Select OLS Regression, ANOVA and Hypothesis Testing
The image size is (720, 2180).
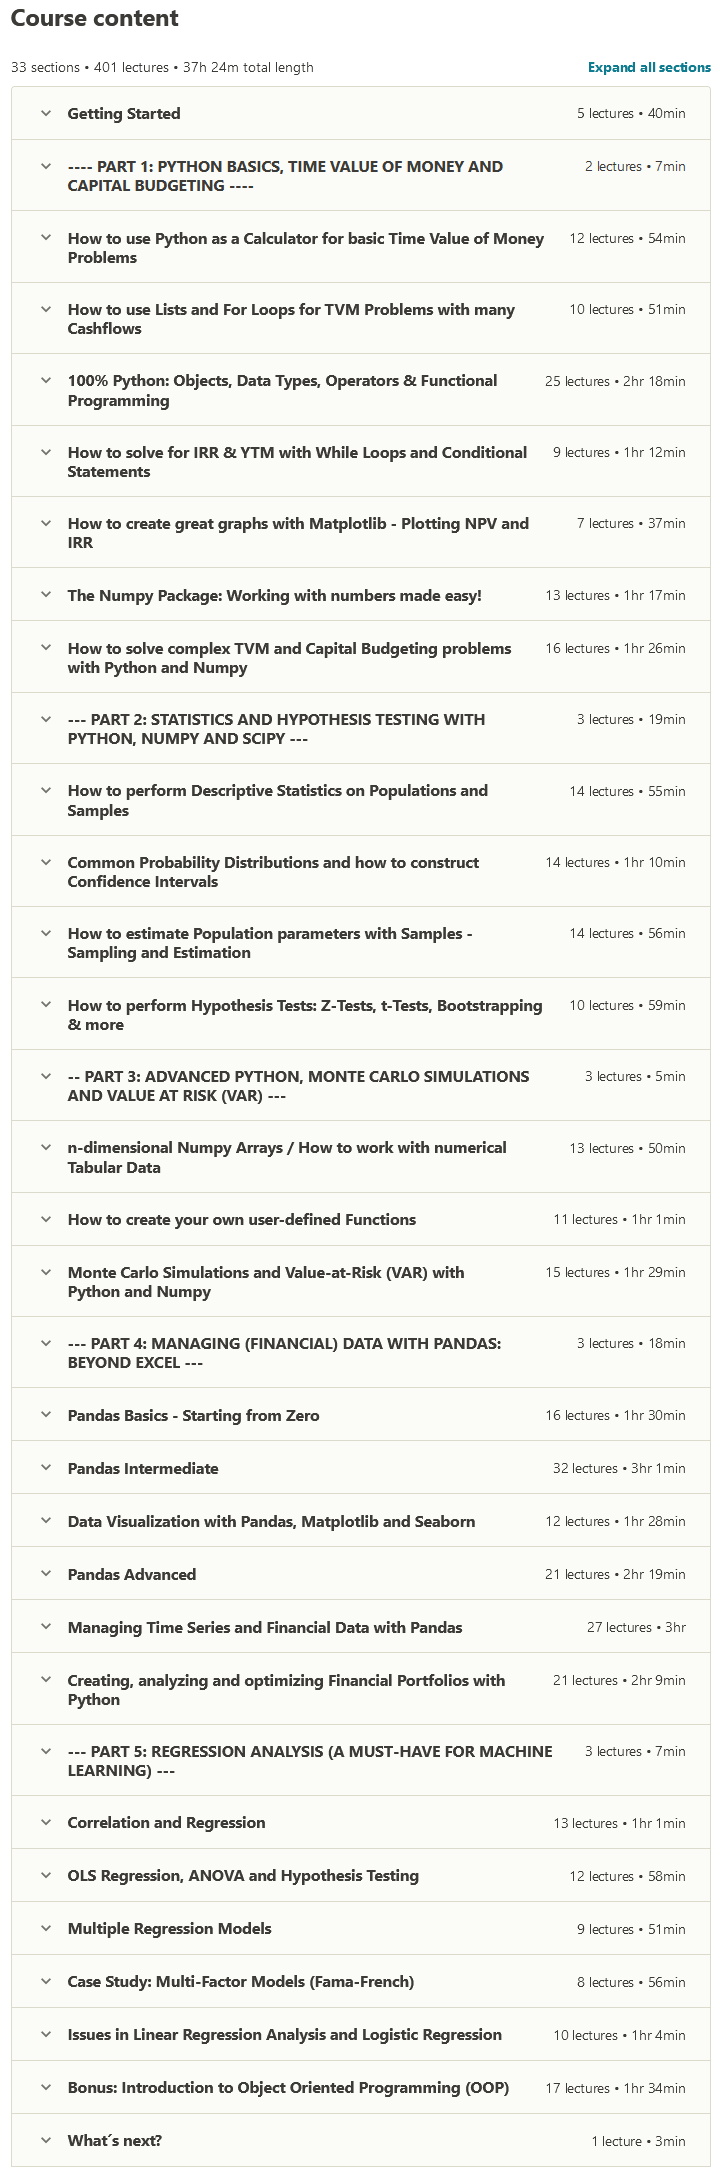click(243, 1875)
